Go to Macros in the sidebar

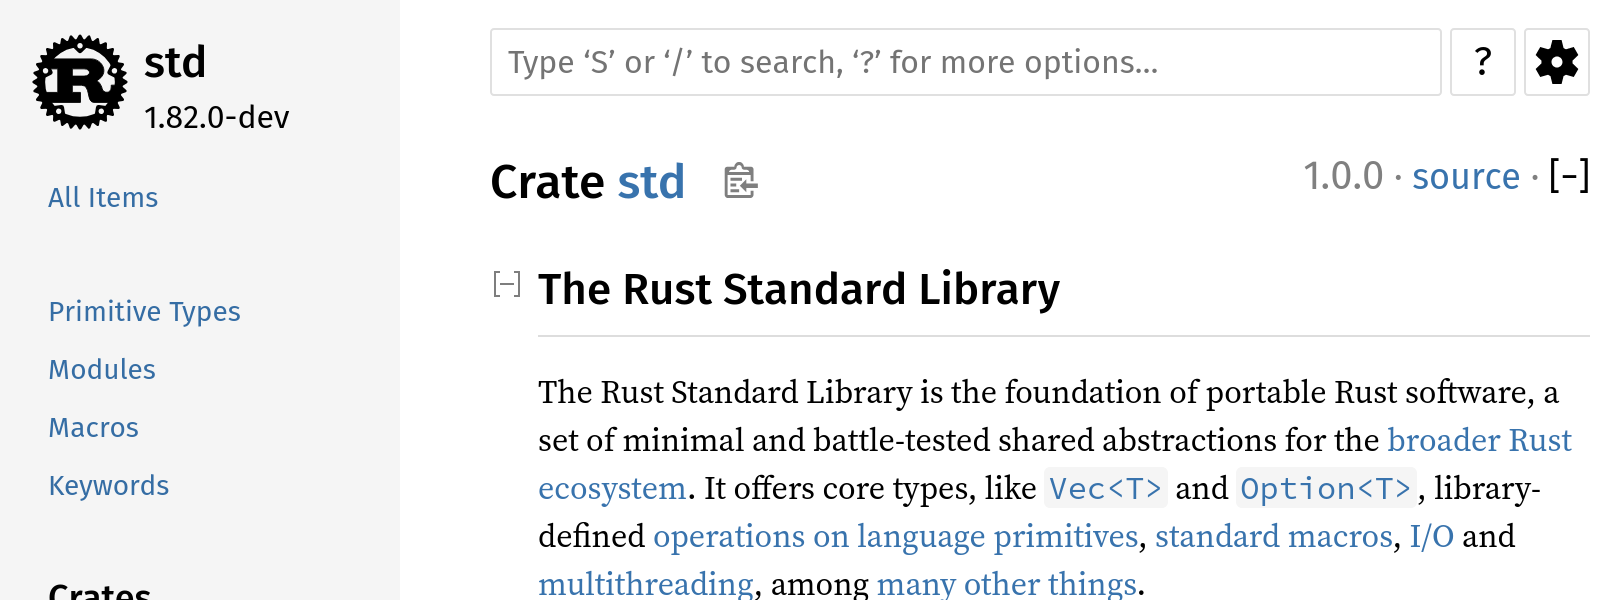(x=94, y=428)
